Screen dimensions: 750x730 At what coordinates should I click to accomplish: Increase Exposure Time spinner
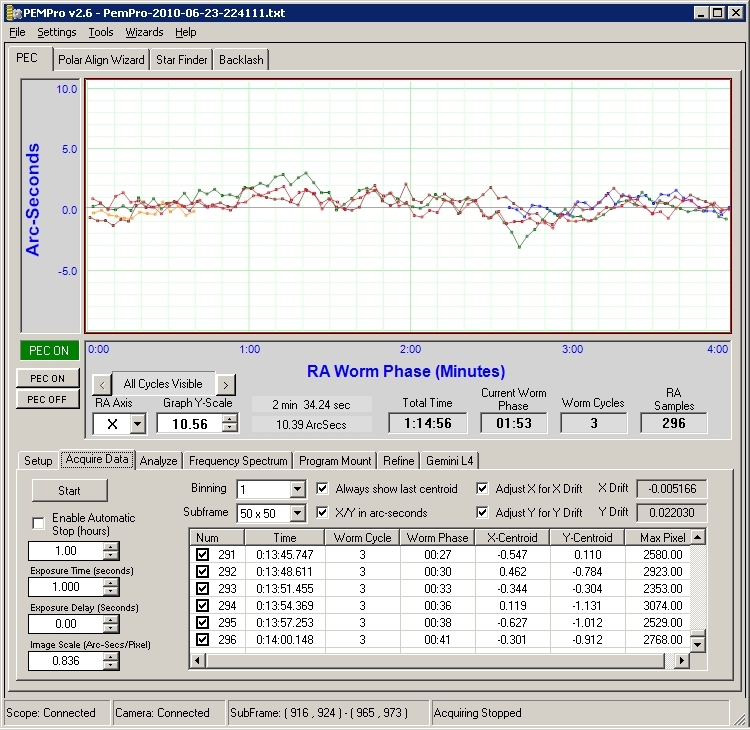pyautogui.click(x=110, y=583)
